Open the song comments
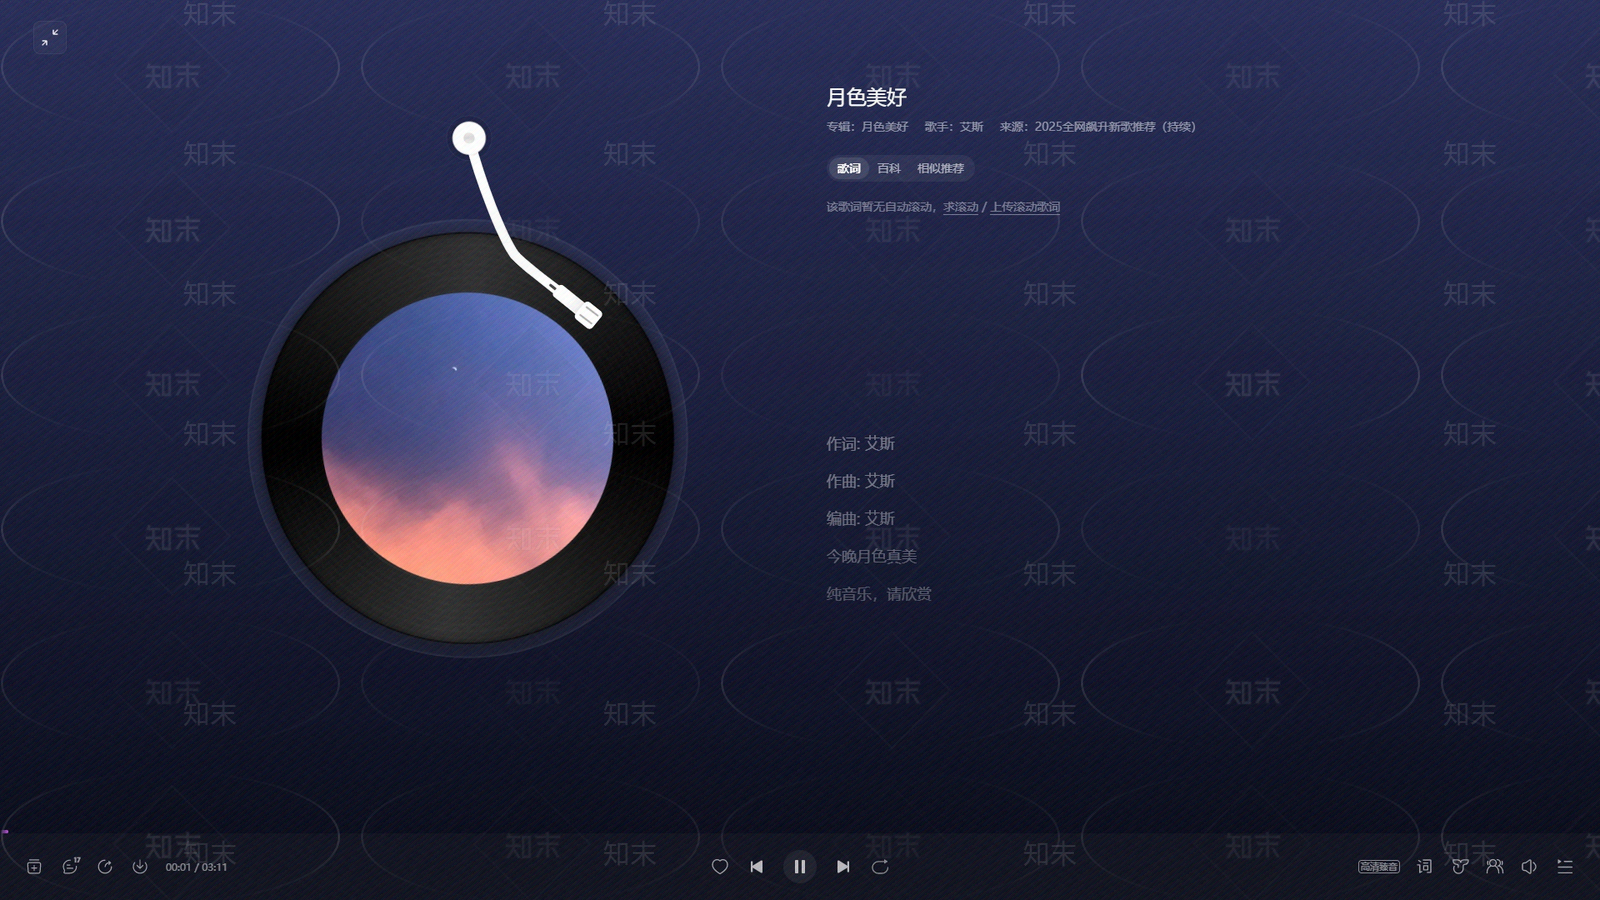This screenshot has height=900, width=1600. pos(70,867)
